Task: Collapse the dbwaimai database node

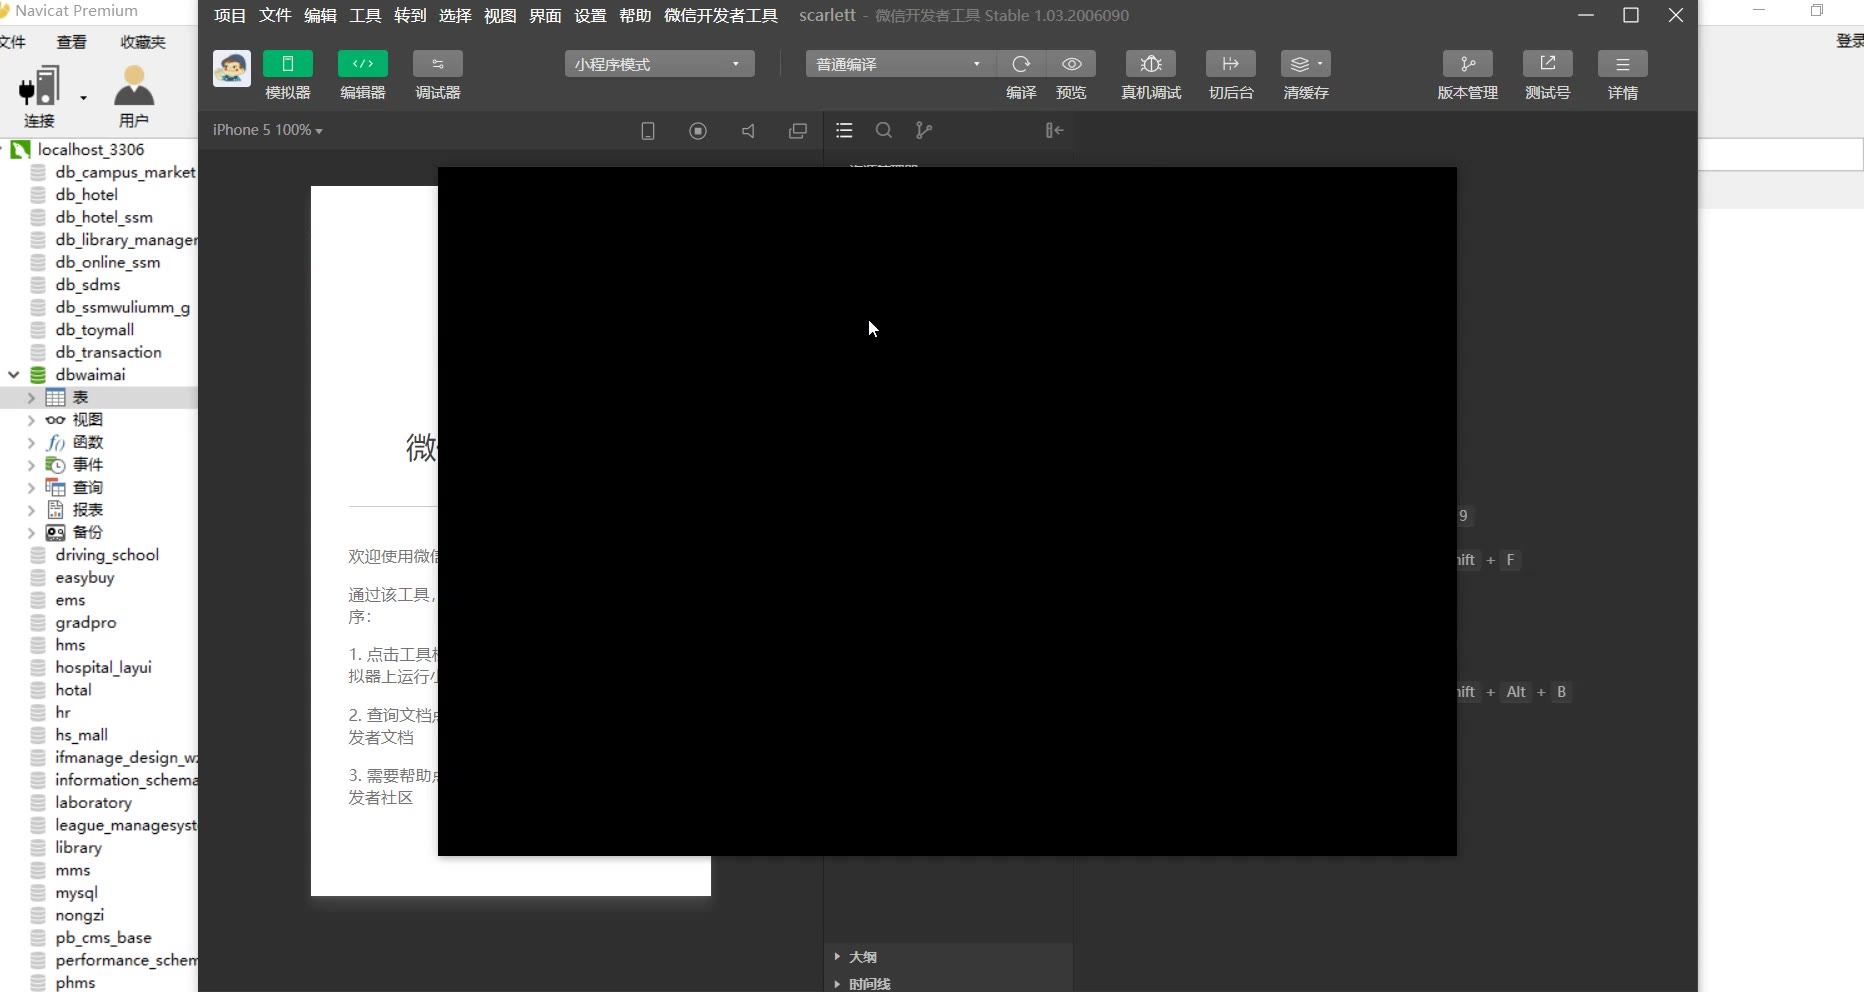Action: [x=14, y=375]
